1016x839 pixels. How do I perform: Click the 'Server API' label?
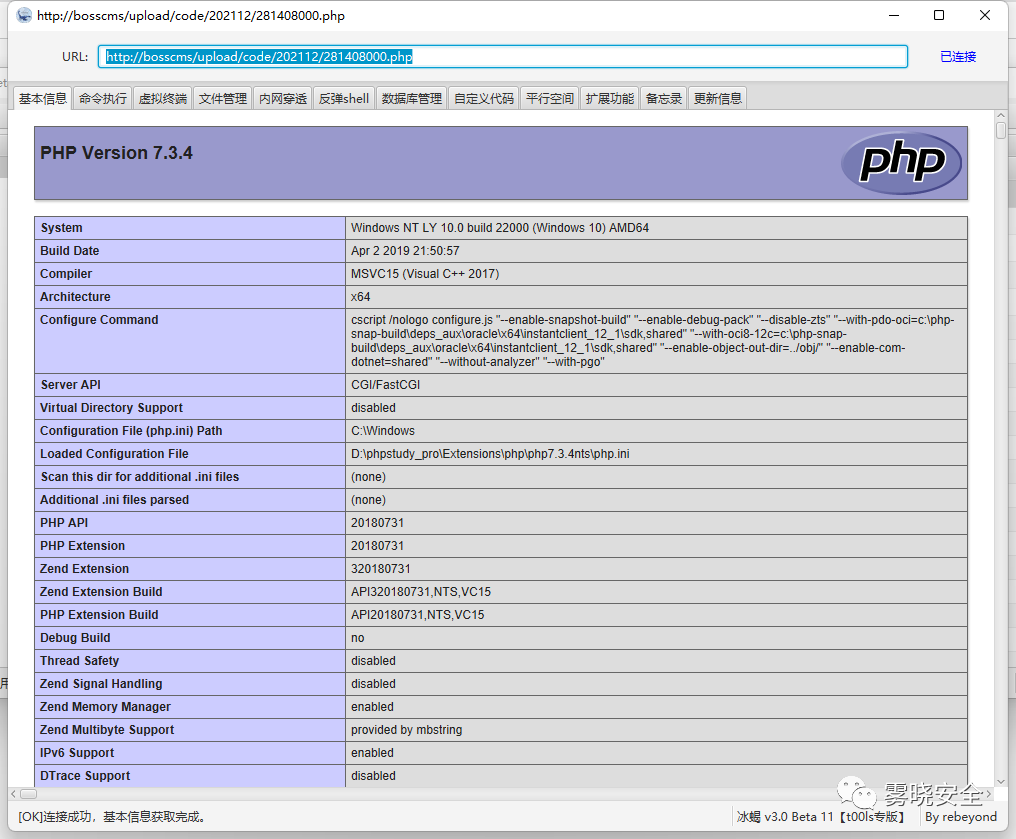(x=71, y=385)
